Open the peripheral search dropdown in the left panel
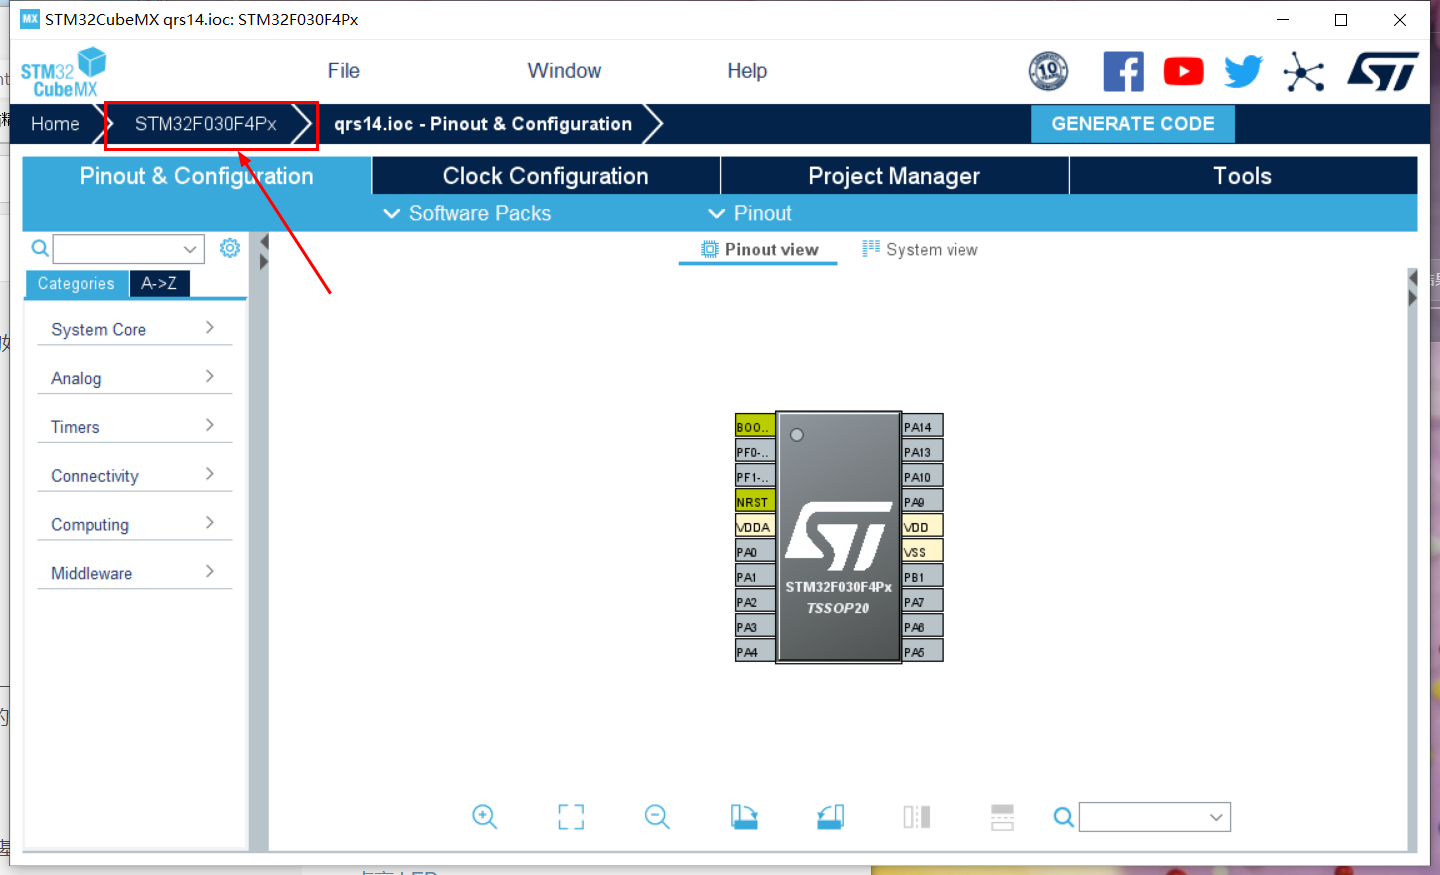Viewport: 1440px width, 875px height. tap(190, 249)
